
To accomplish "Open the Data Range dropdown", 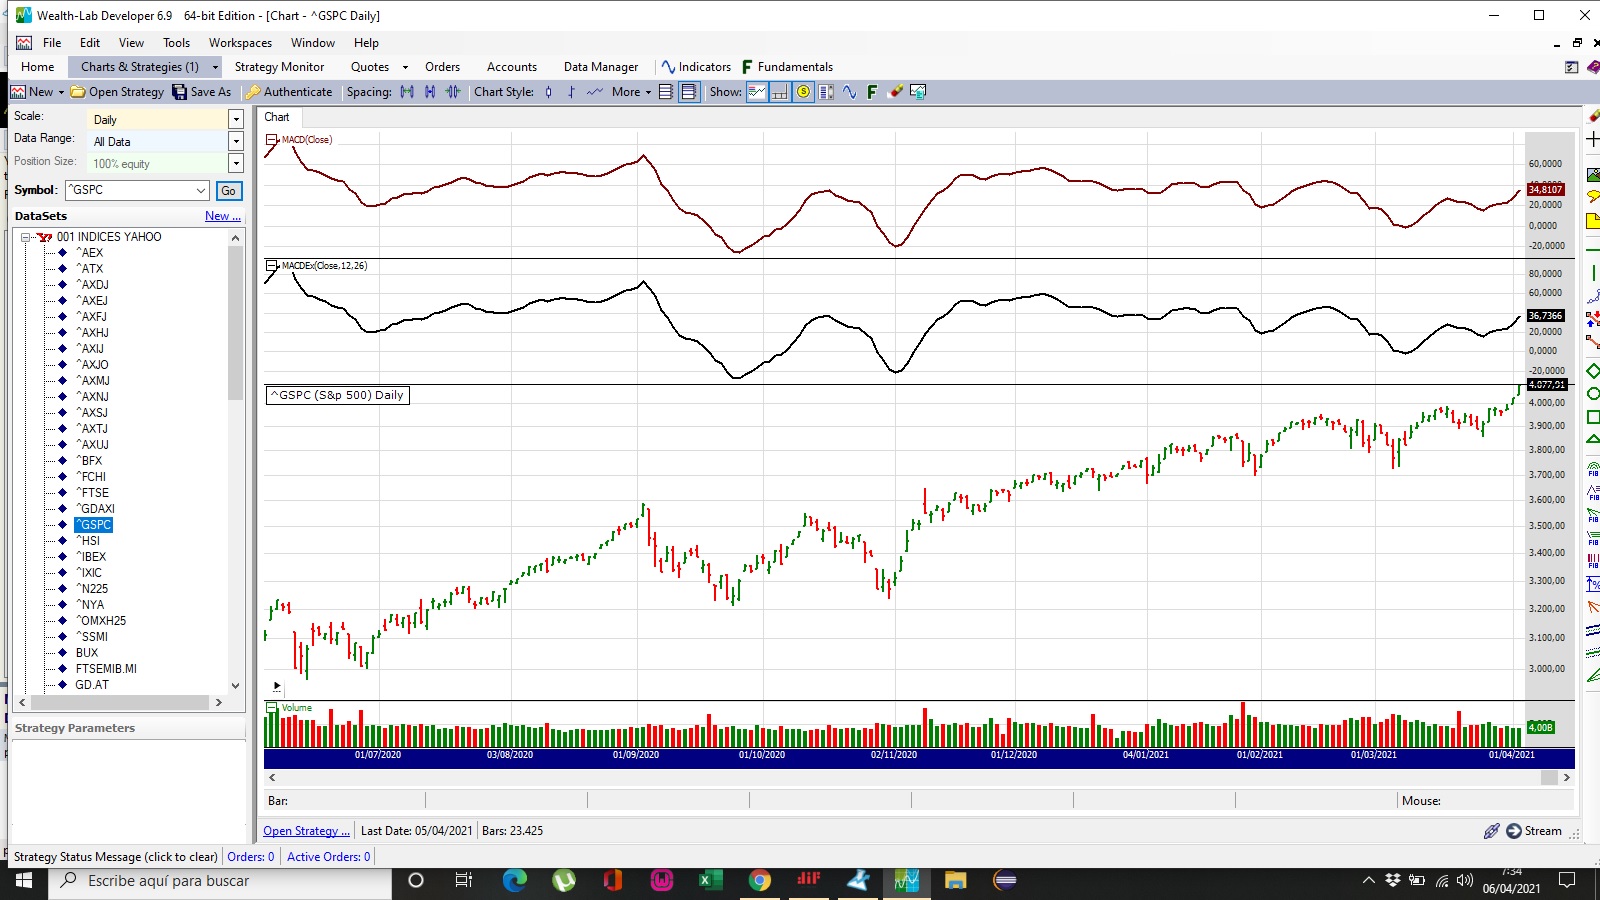I will pyautogui.click(x=236, y=141).
